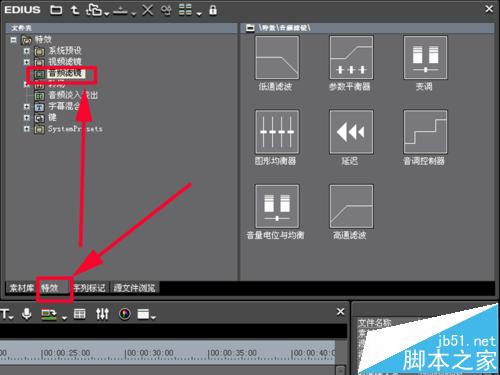Select the 音频淡入淡出 tree item

click(x=73, y=95)
